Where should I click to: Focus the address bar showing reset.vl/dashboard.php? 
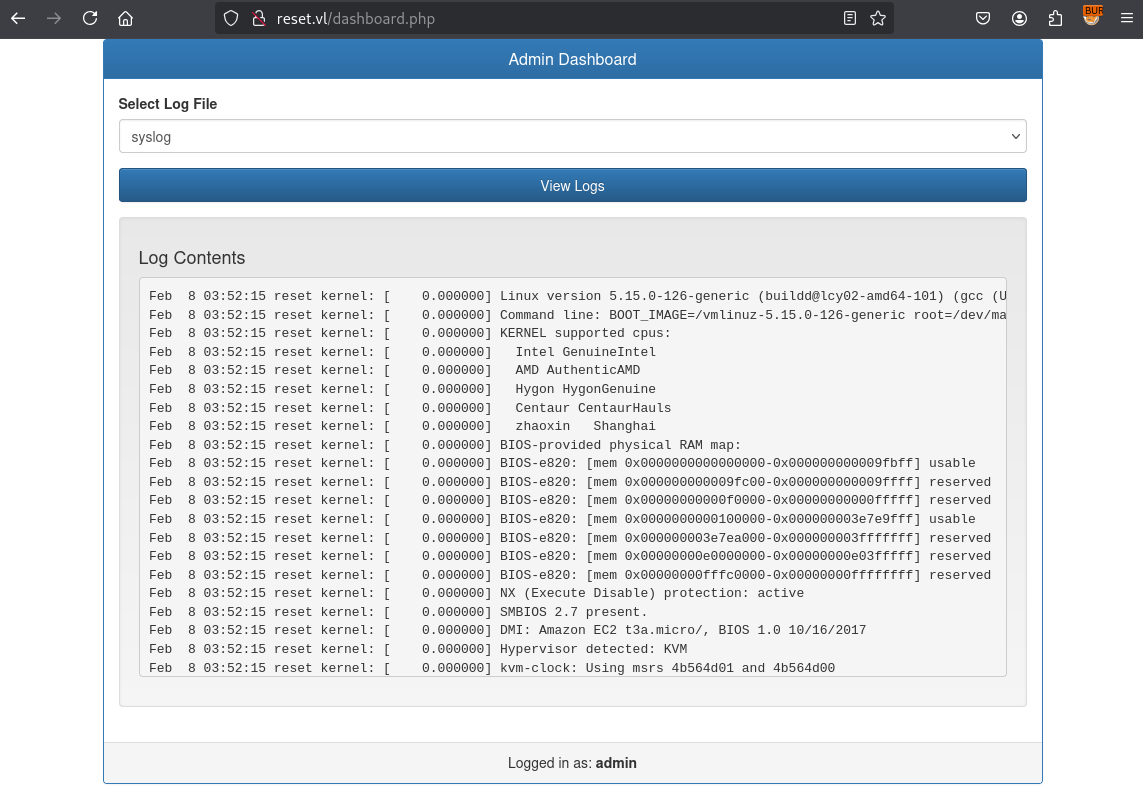pyautogui.click(x=554, y=18)
